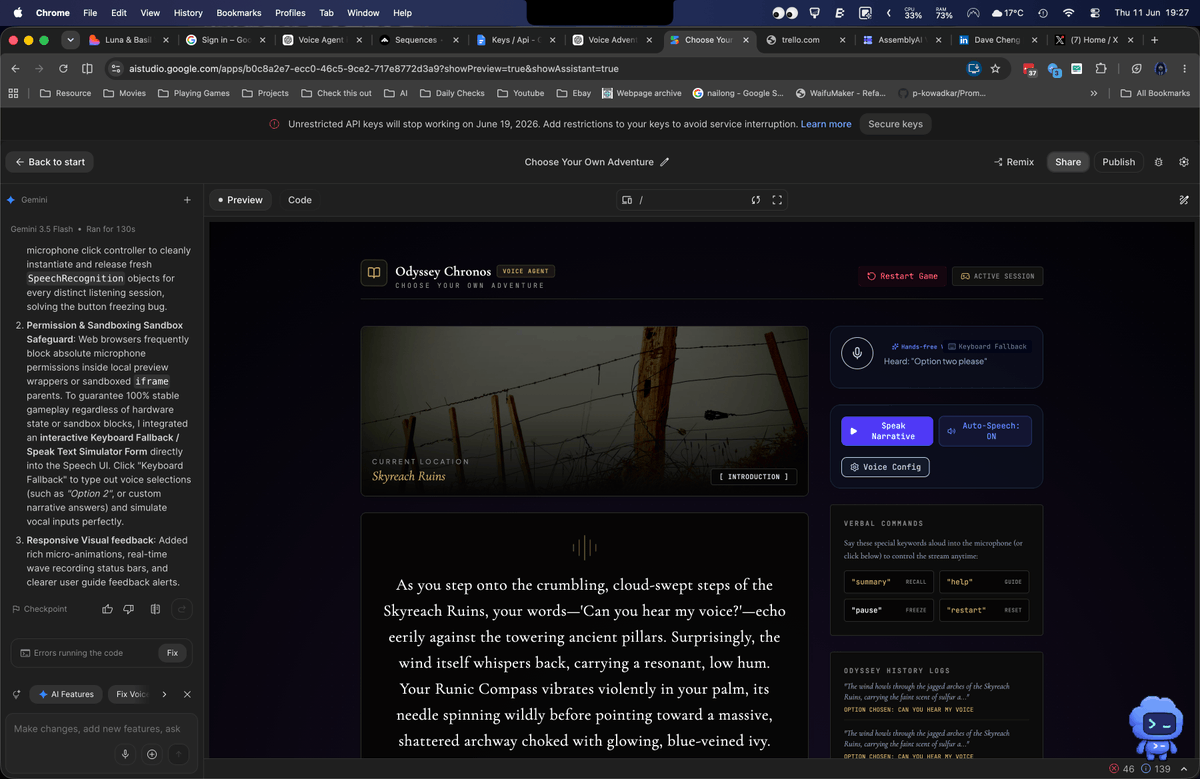The height and width of the screenshot is (779, 1200).
Task: Open the Profiles menu in the menu bar
Action: [x=290, y=13]
